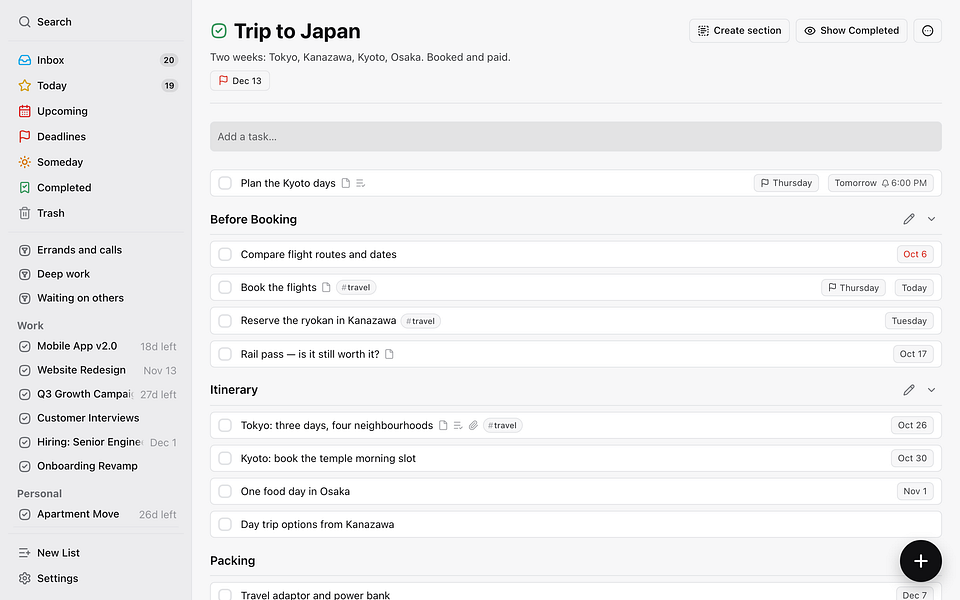This screenshot has width=960, height=600.
Task: Click the floating plus add button
Action: 920,561
